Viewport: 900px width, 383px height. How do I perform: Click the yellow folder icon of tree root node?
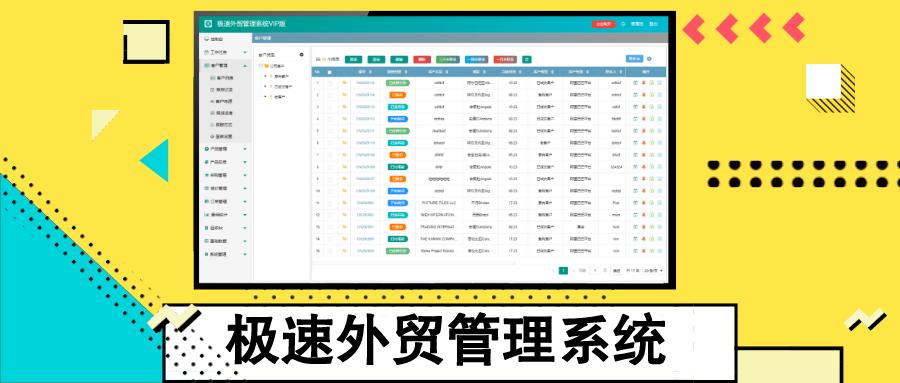coord(266,65)
